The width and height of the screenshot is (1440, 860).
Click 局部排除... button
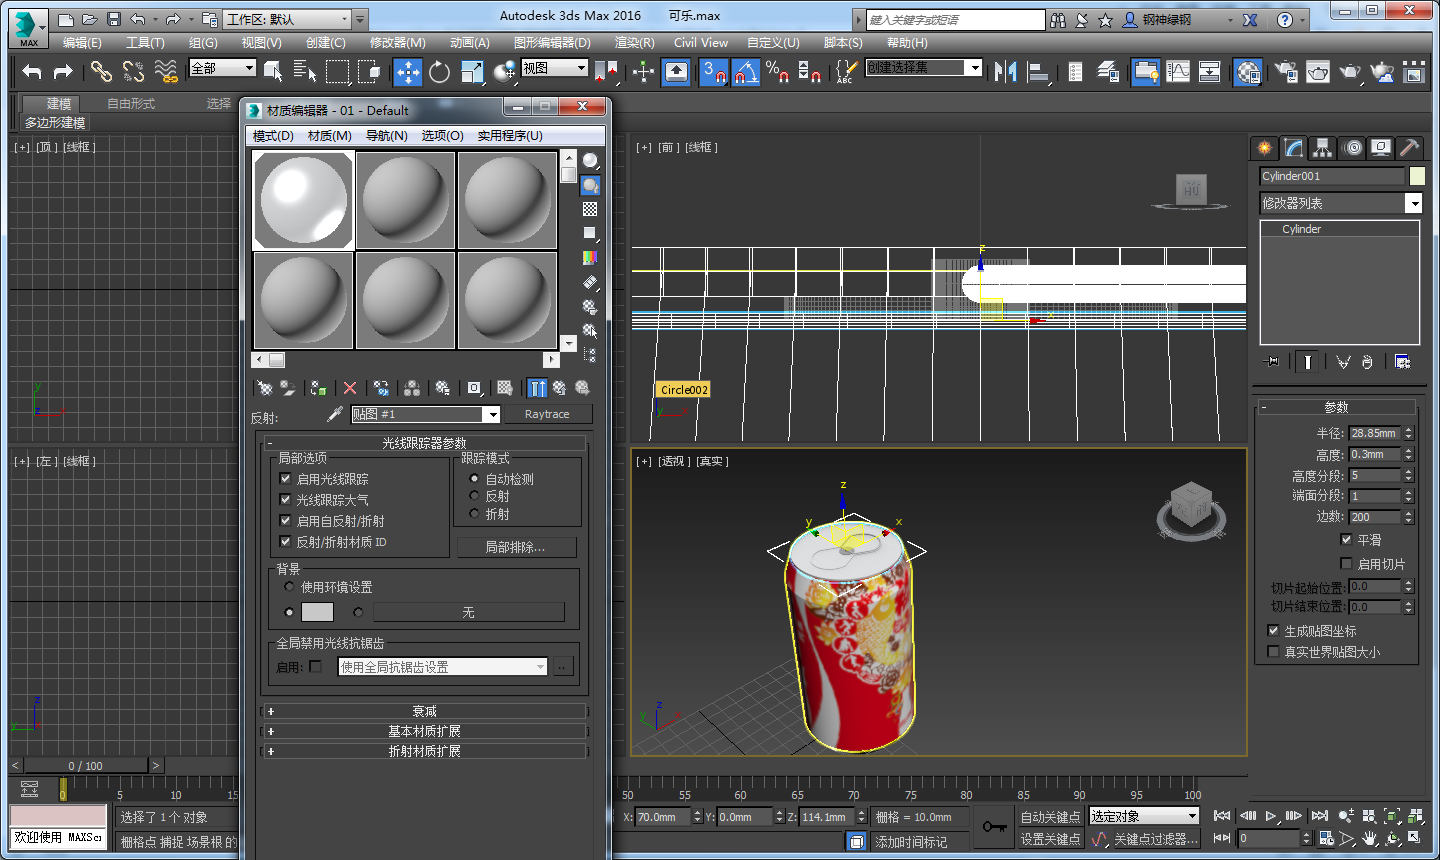[x=516, y=548]
